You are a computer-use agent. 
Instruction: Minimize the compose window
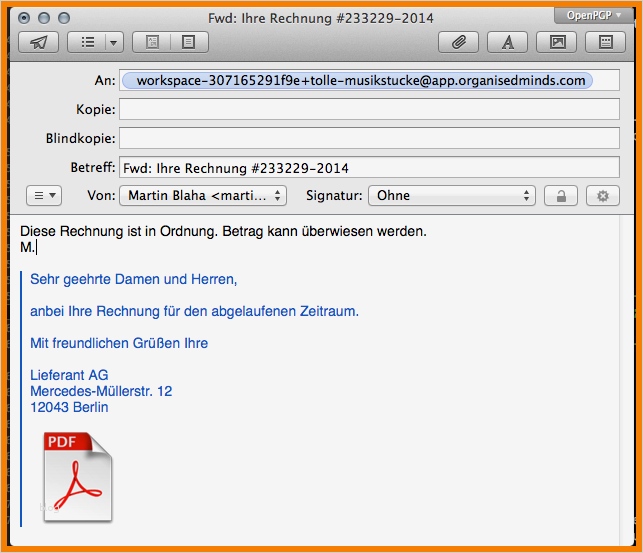(x=44, y=18)
